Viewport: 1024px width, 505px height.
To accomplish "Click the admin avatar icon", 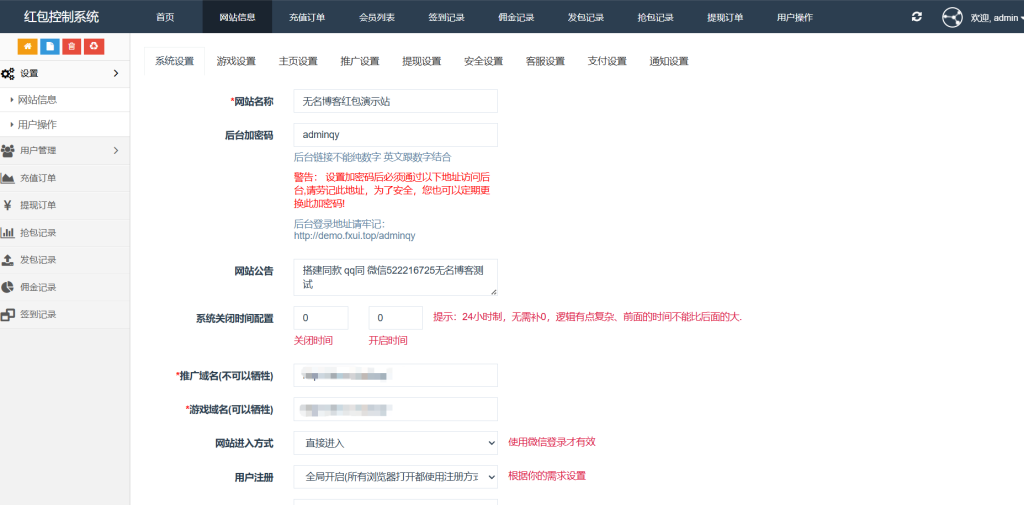I will tap(952, 17).
